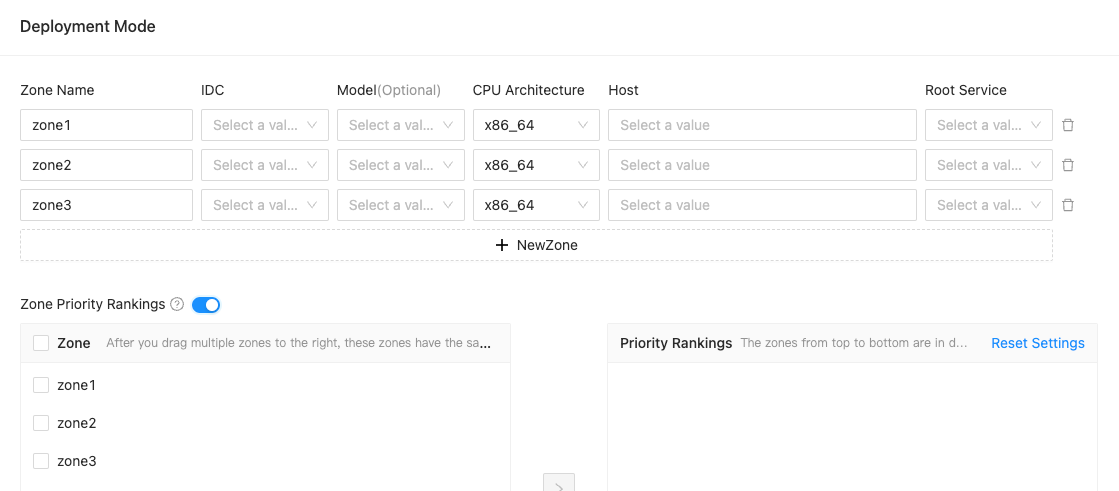Check the zone2 checkbox in Zone list
1119x491 pixels.
[41, 423]
